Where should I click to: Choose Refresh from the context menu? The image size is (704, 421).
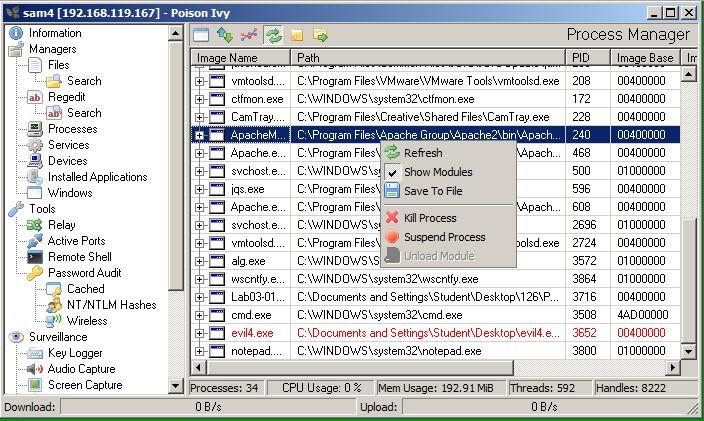click(448, 153)
